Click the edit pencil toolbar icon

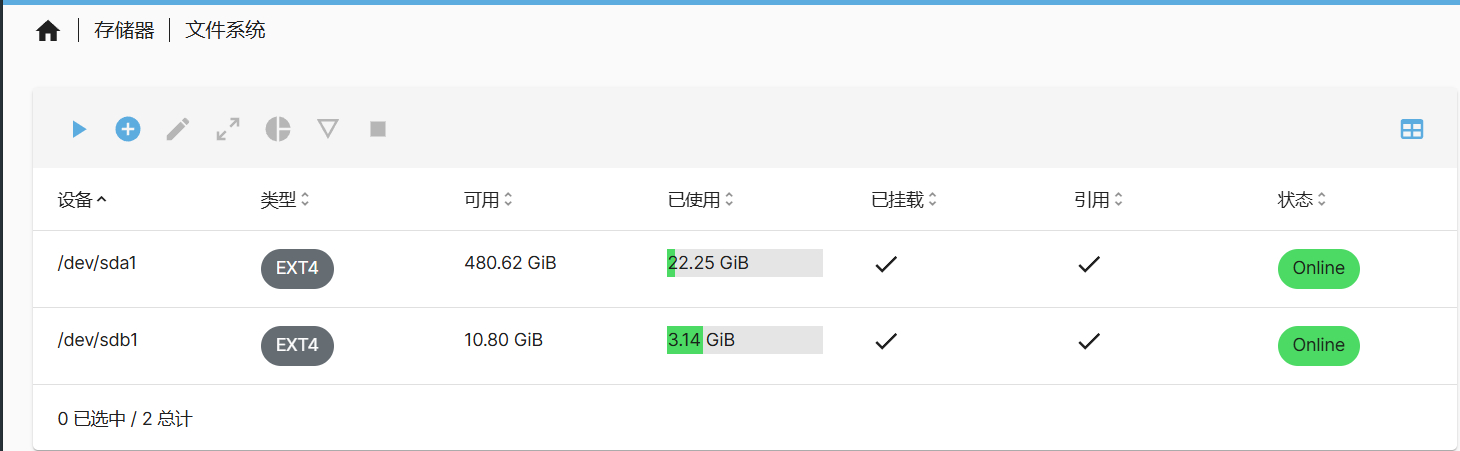[178, 129]
